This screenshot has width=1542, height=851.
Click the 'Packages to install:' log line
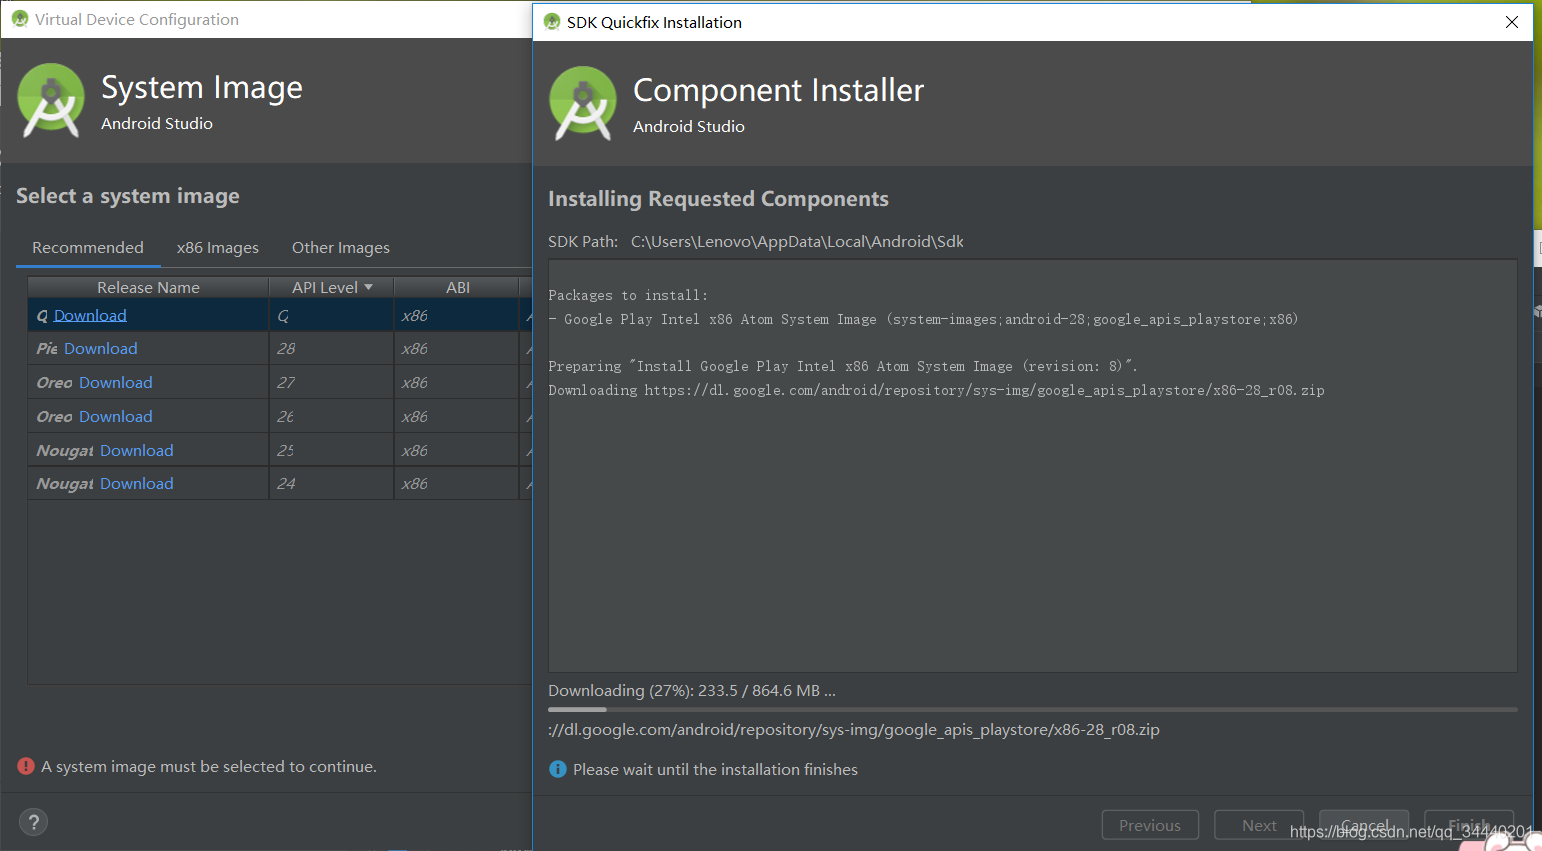(628, 295)
